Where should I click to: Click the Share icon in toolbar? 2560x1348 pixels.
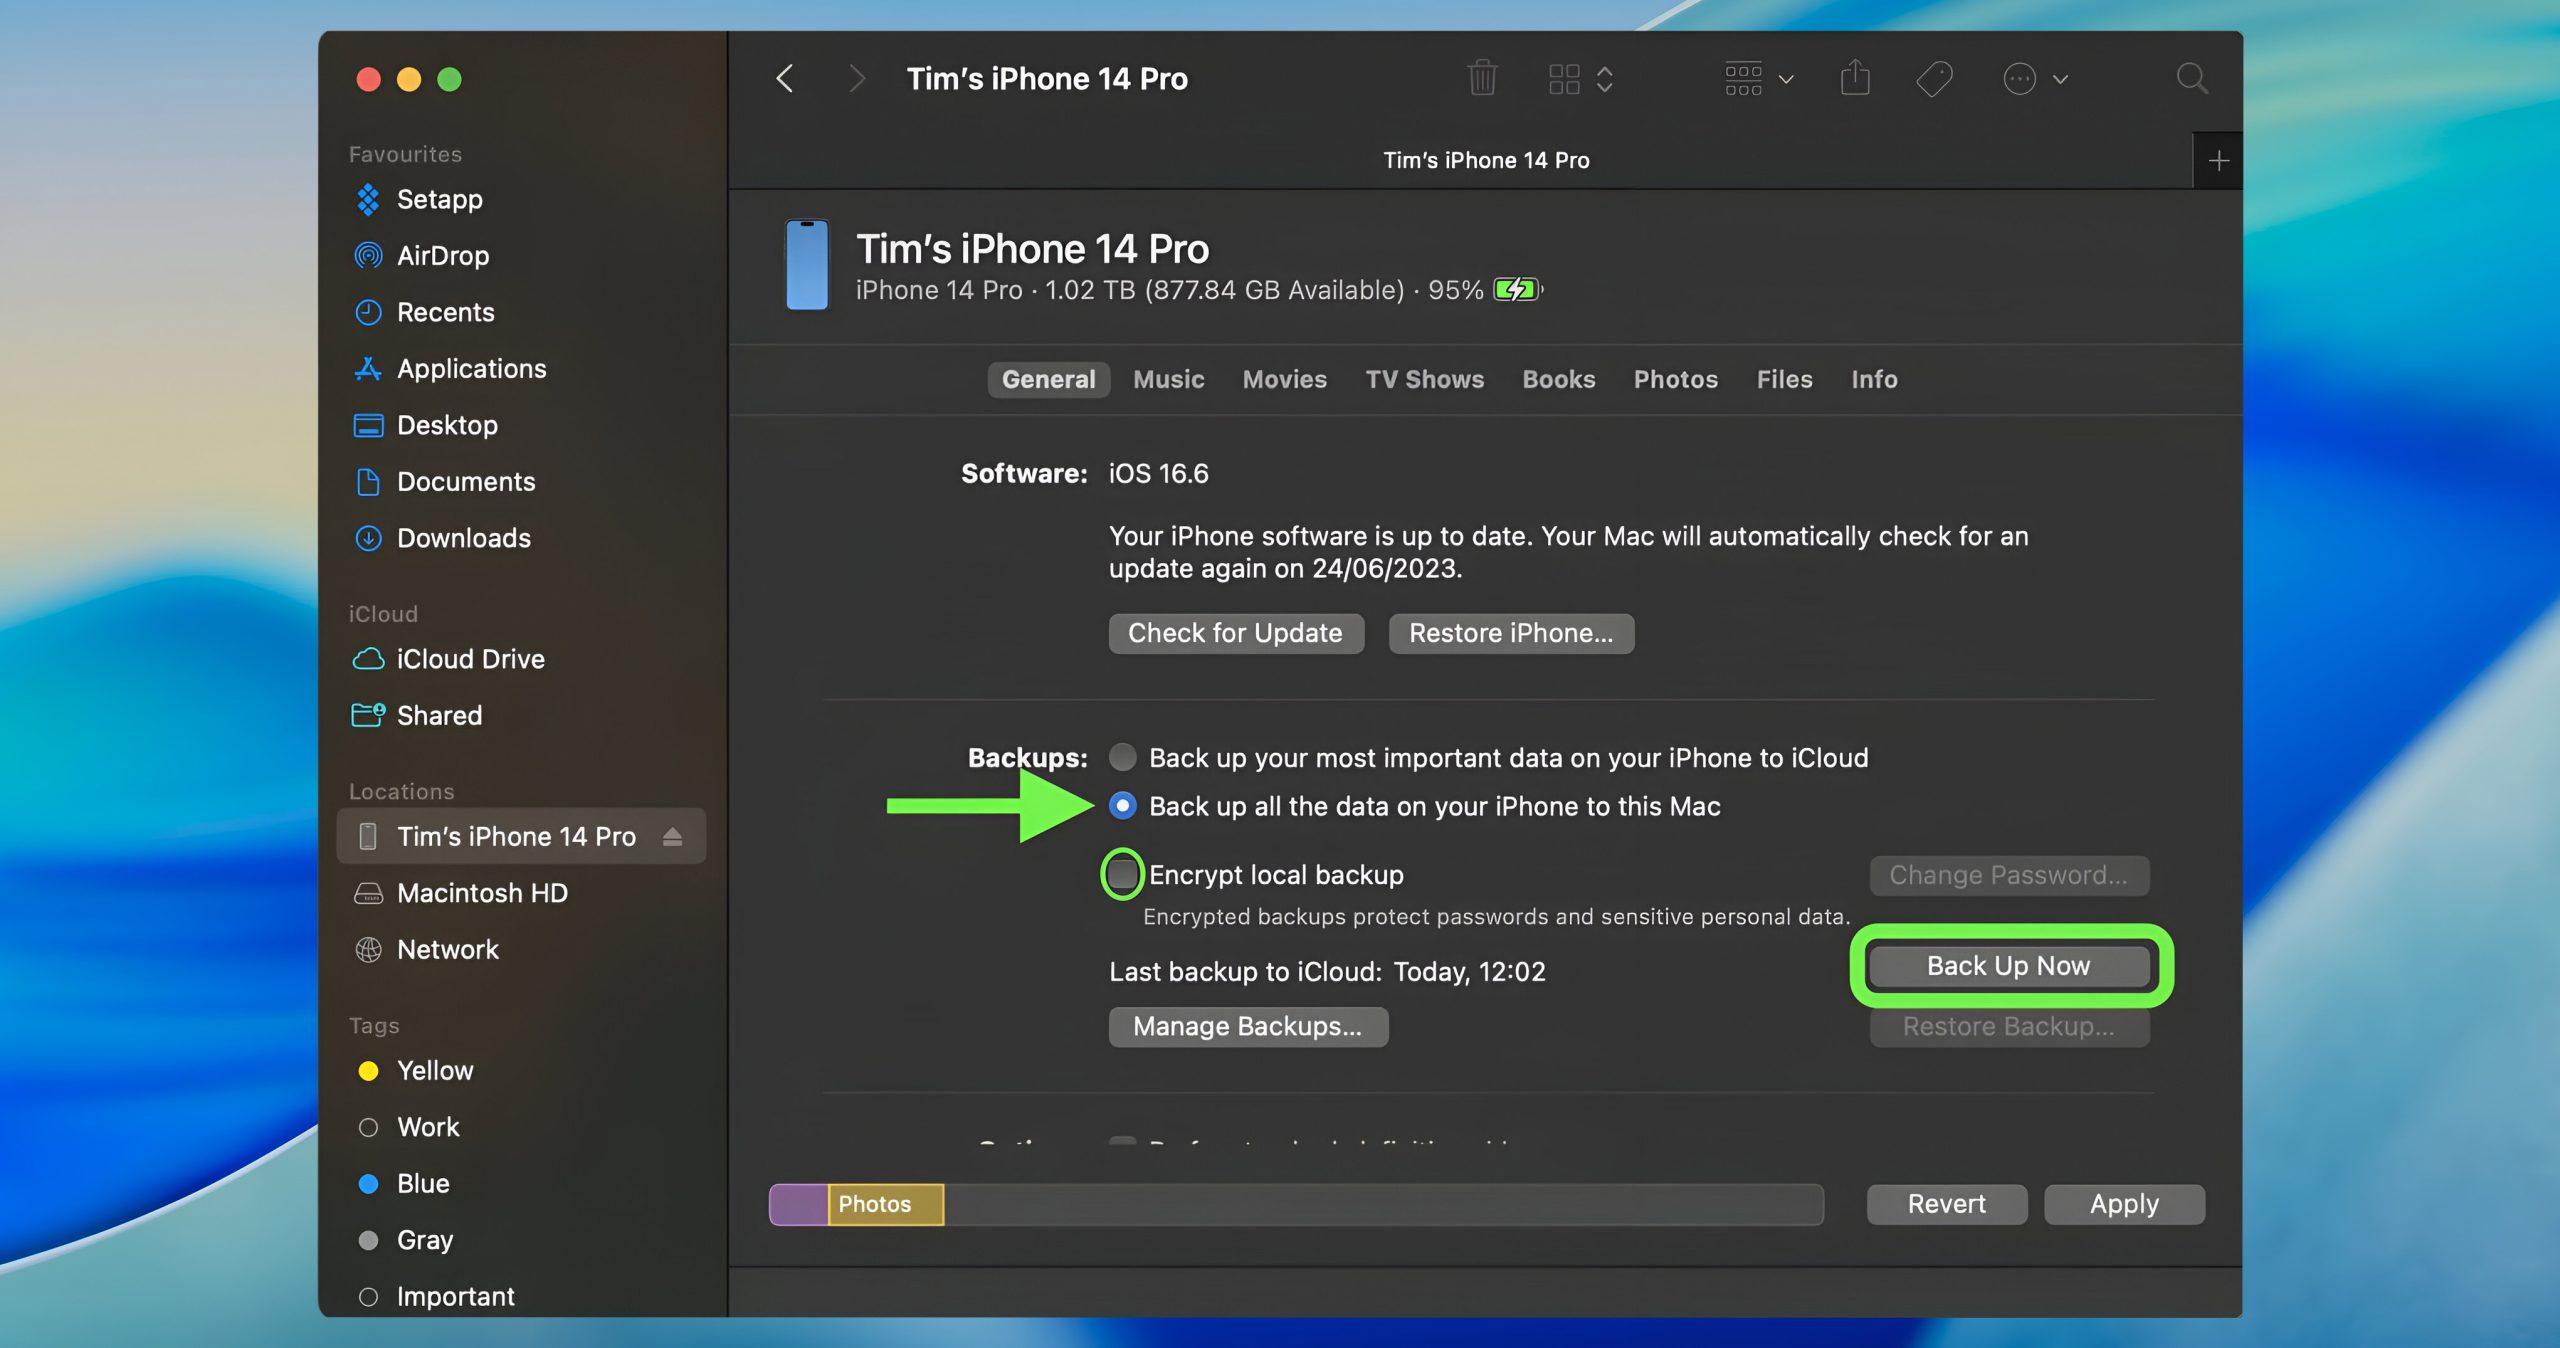click(1855, 78)
